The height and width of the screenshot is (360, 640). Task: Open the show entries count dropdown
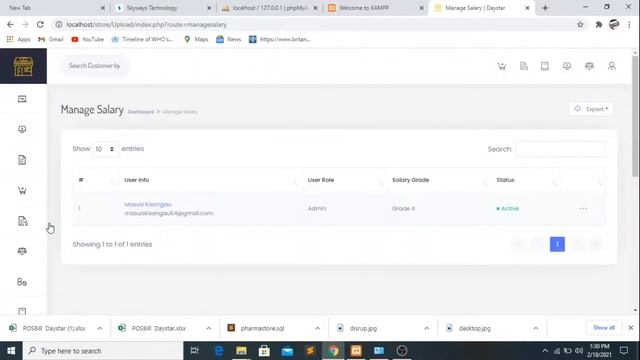click(105, 149)
